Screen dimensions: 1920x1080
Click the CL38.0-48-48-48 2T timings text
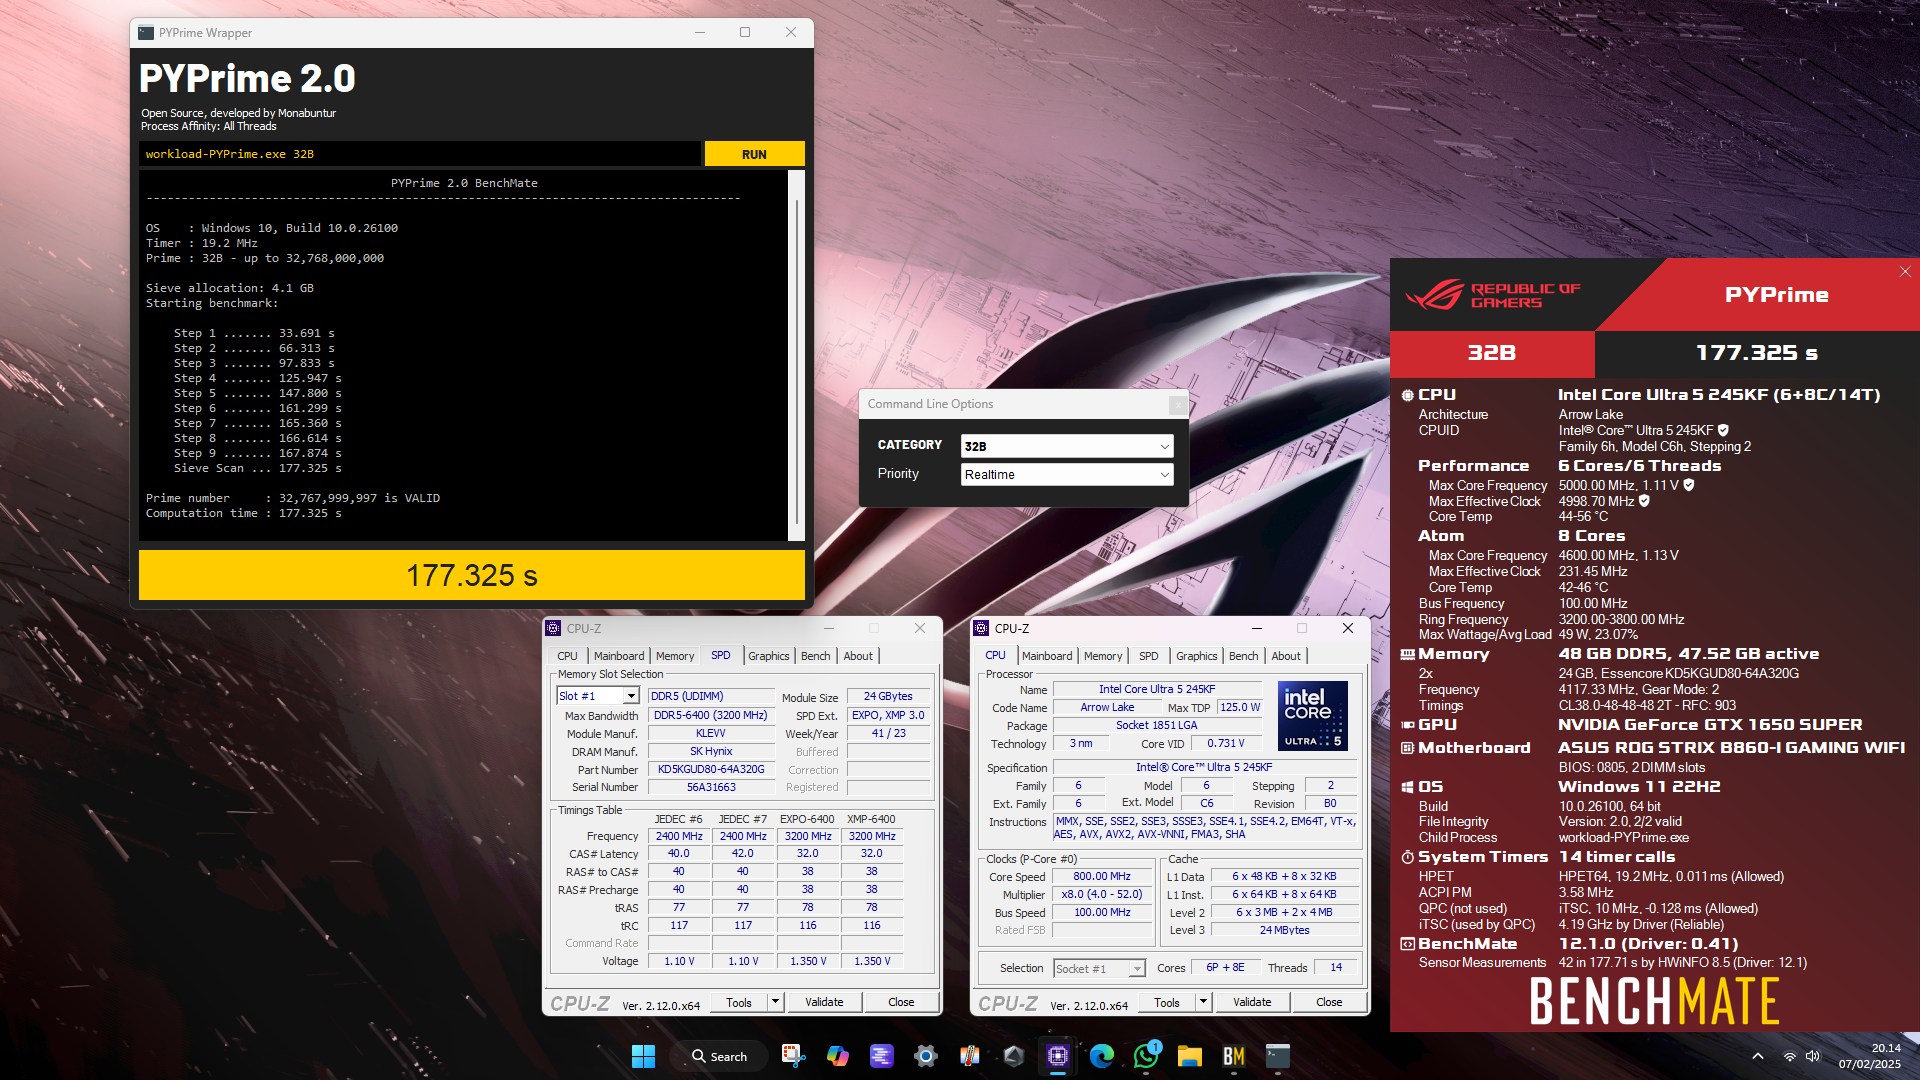point(1647,705)
